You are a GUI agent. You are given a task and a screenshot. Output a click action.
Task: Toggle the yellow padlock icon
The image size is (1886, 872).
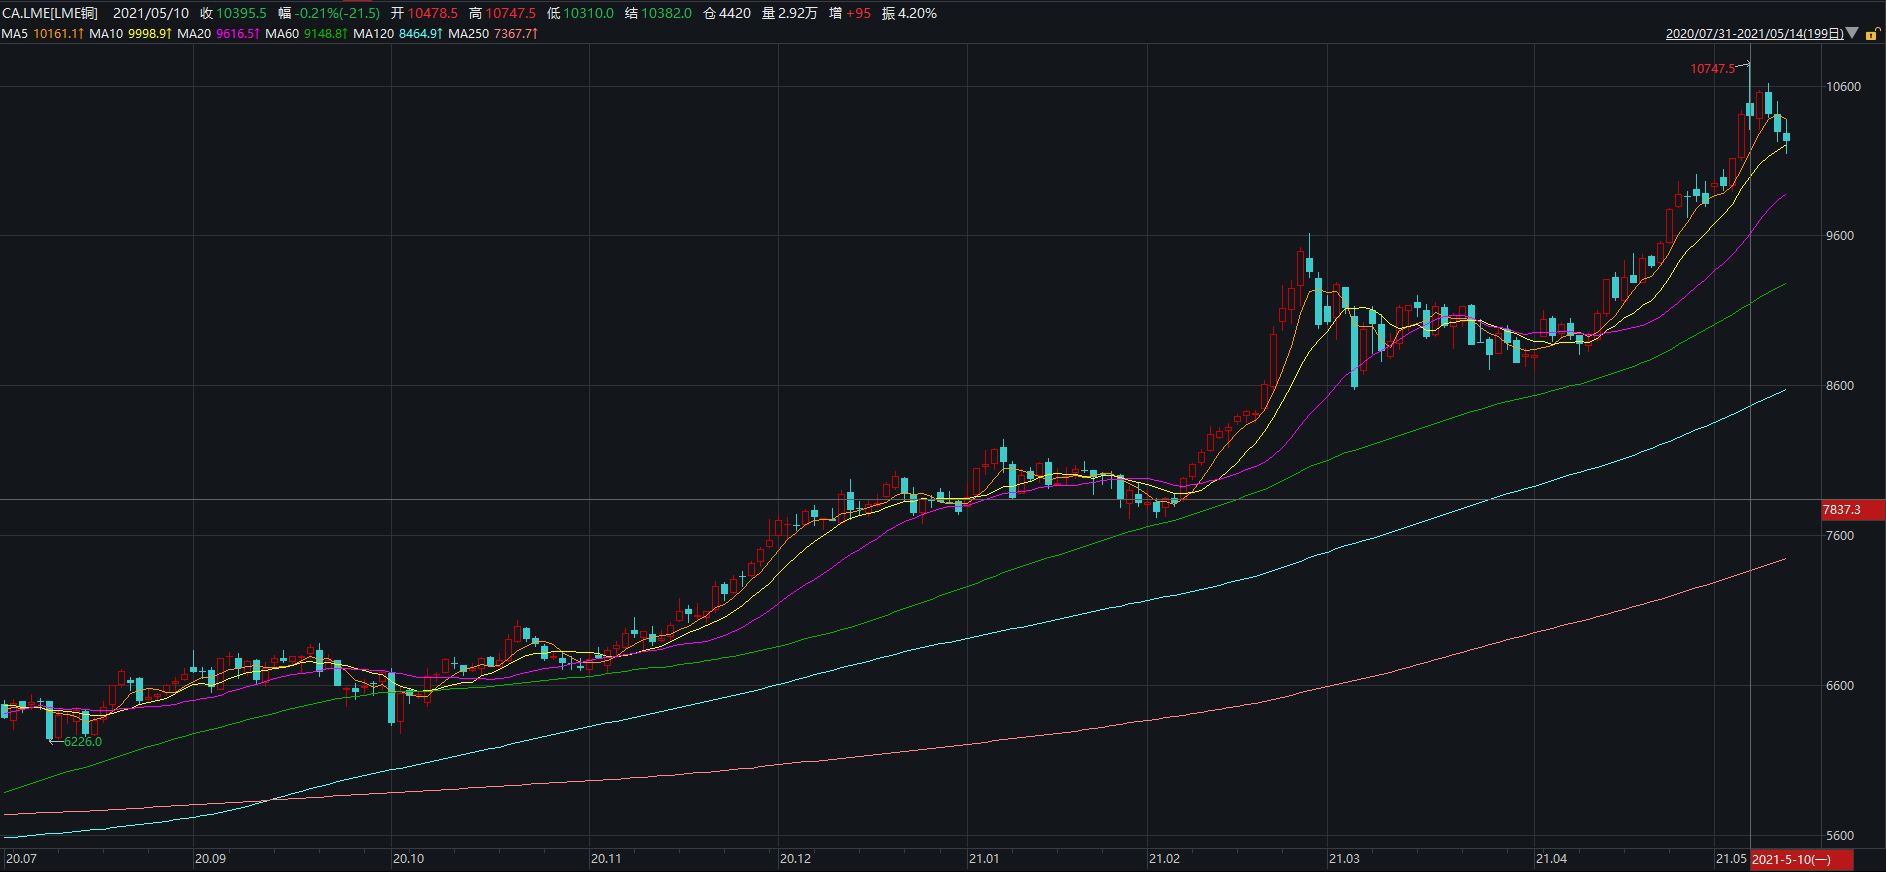pos(1872,34)
